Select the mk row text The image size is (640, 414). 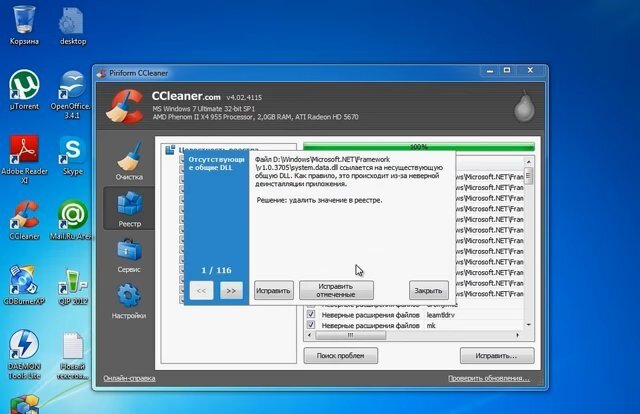tap(431, 325)
